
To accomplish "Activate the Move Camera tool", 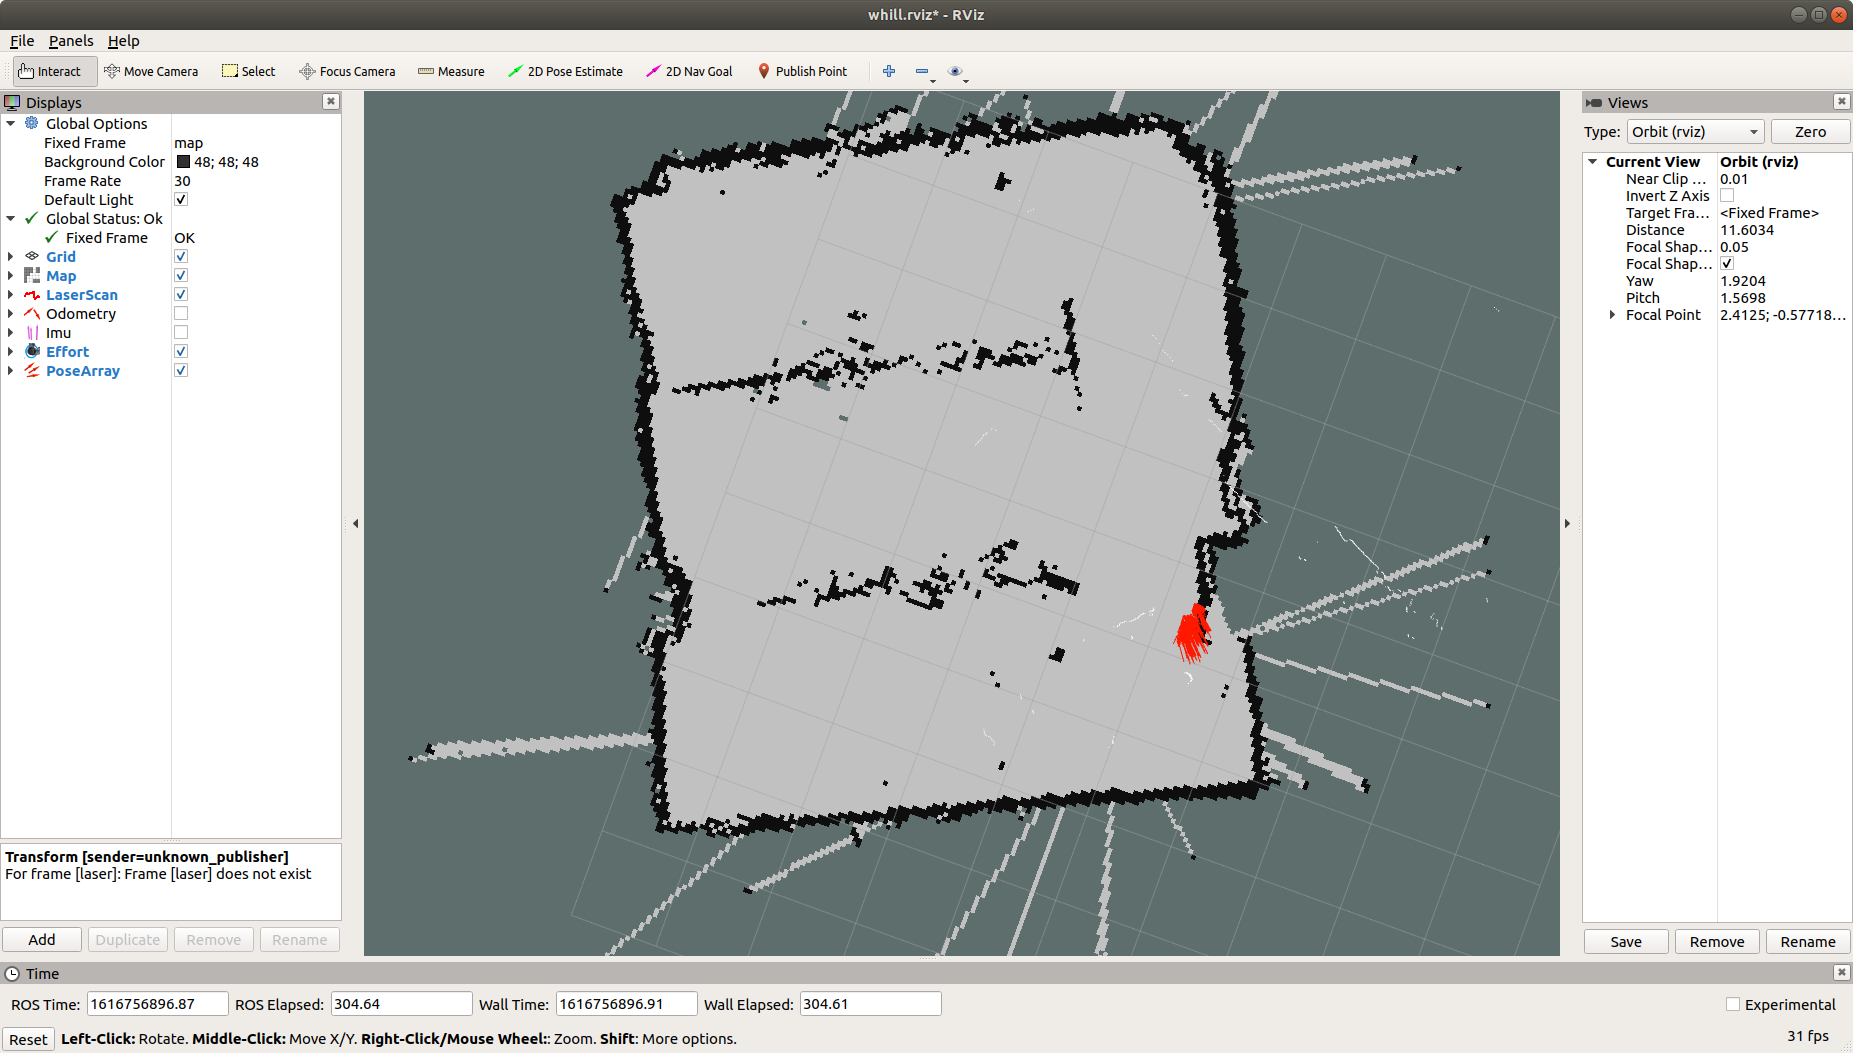I will [151, 71].
